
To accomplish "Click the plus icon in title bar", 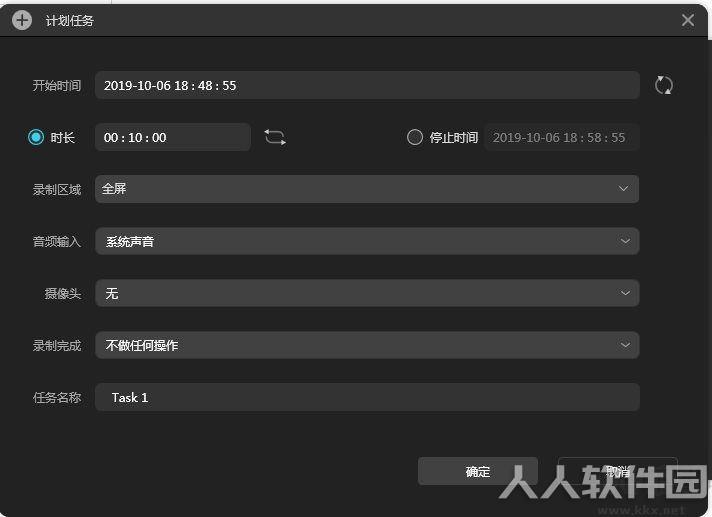I will tap(22, 20).
